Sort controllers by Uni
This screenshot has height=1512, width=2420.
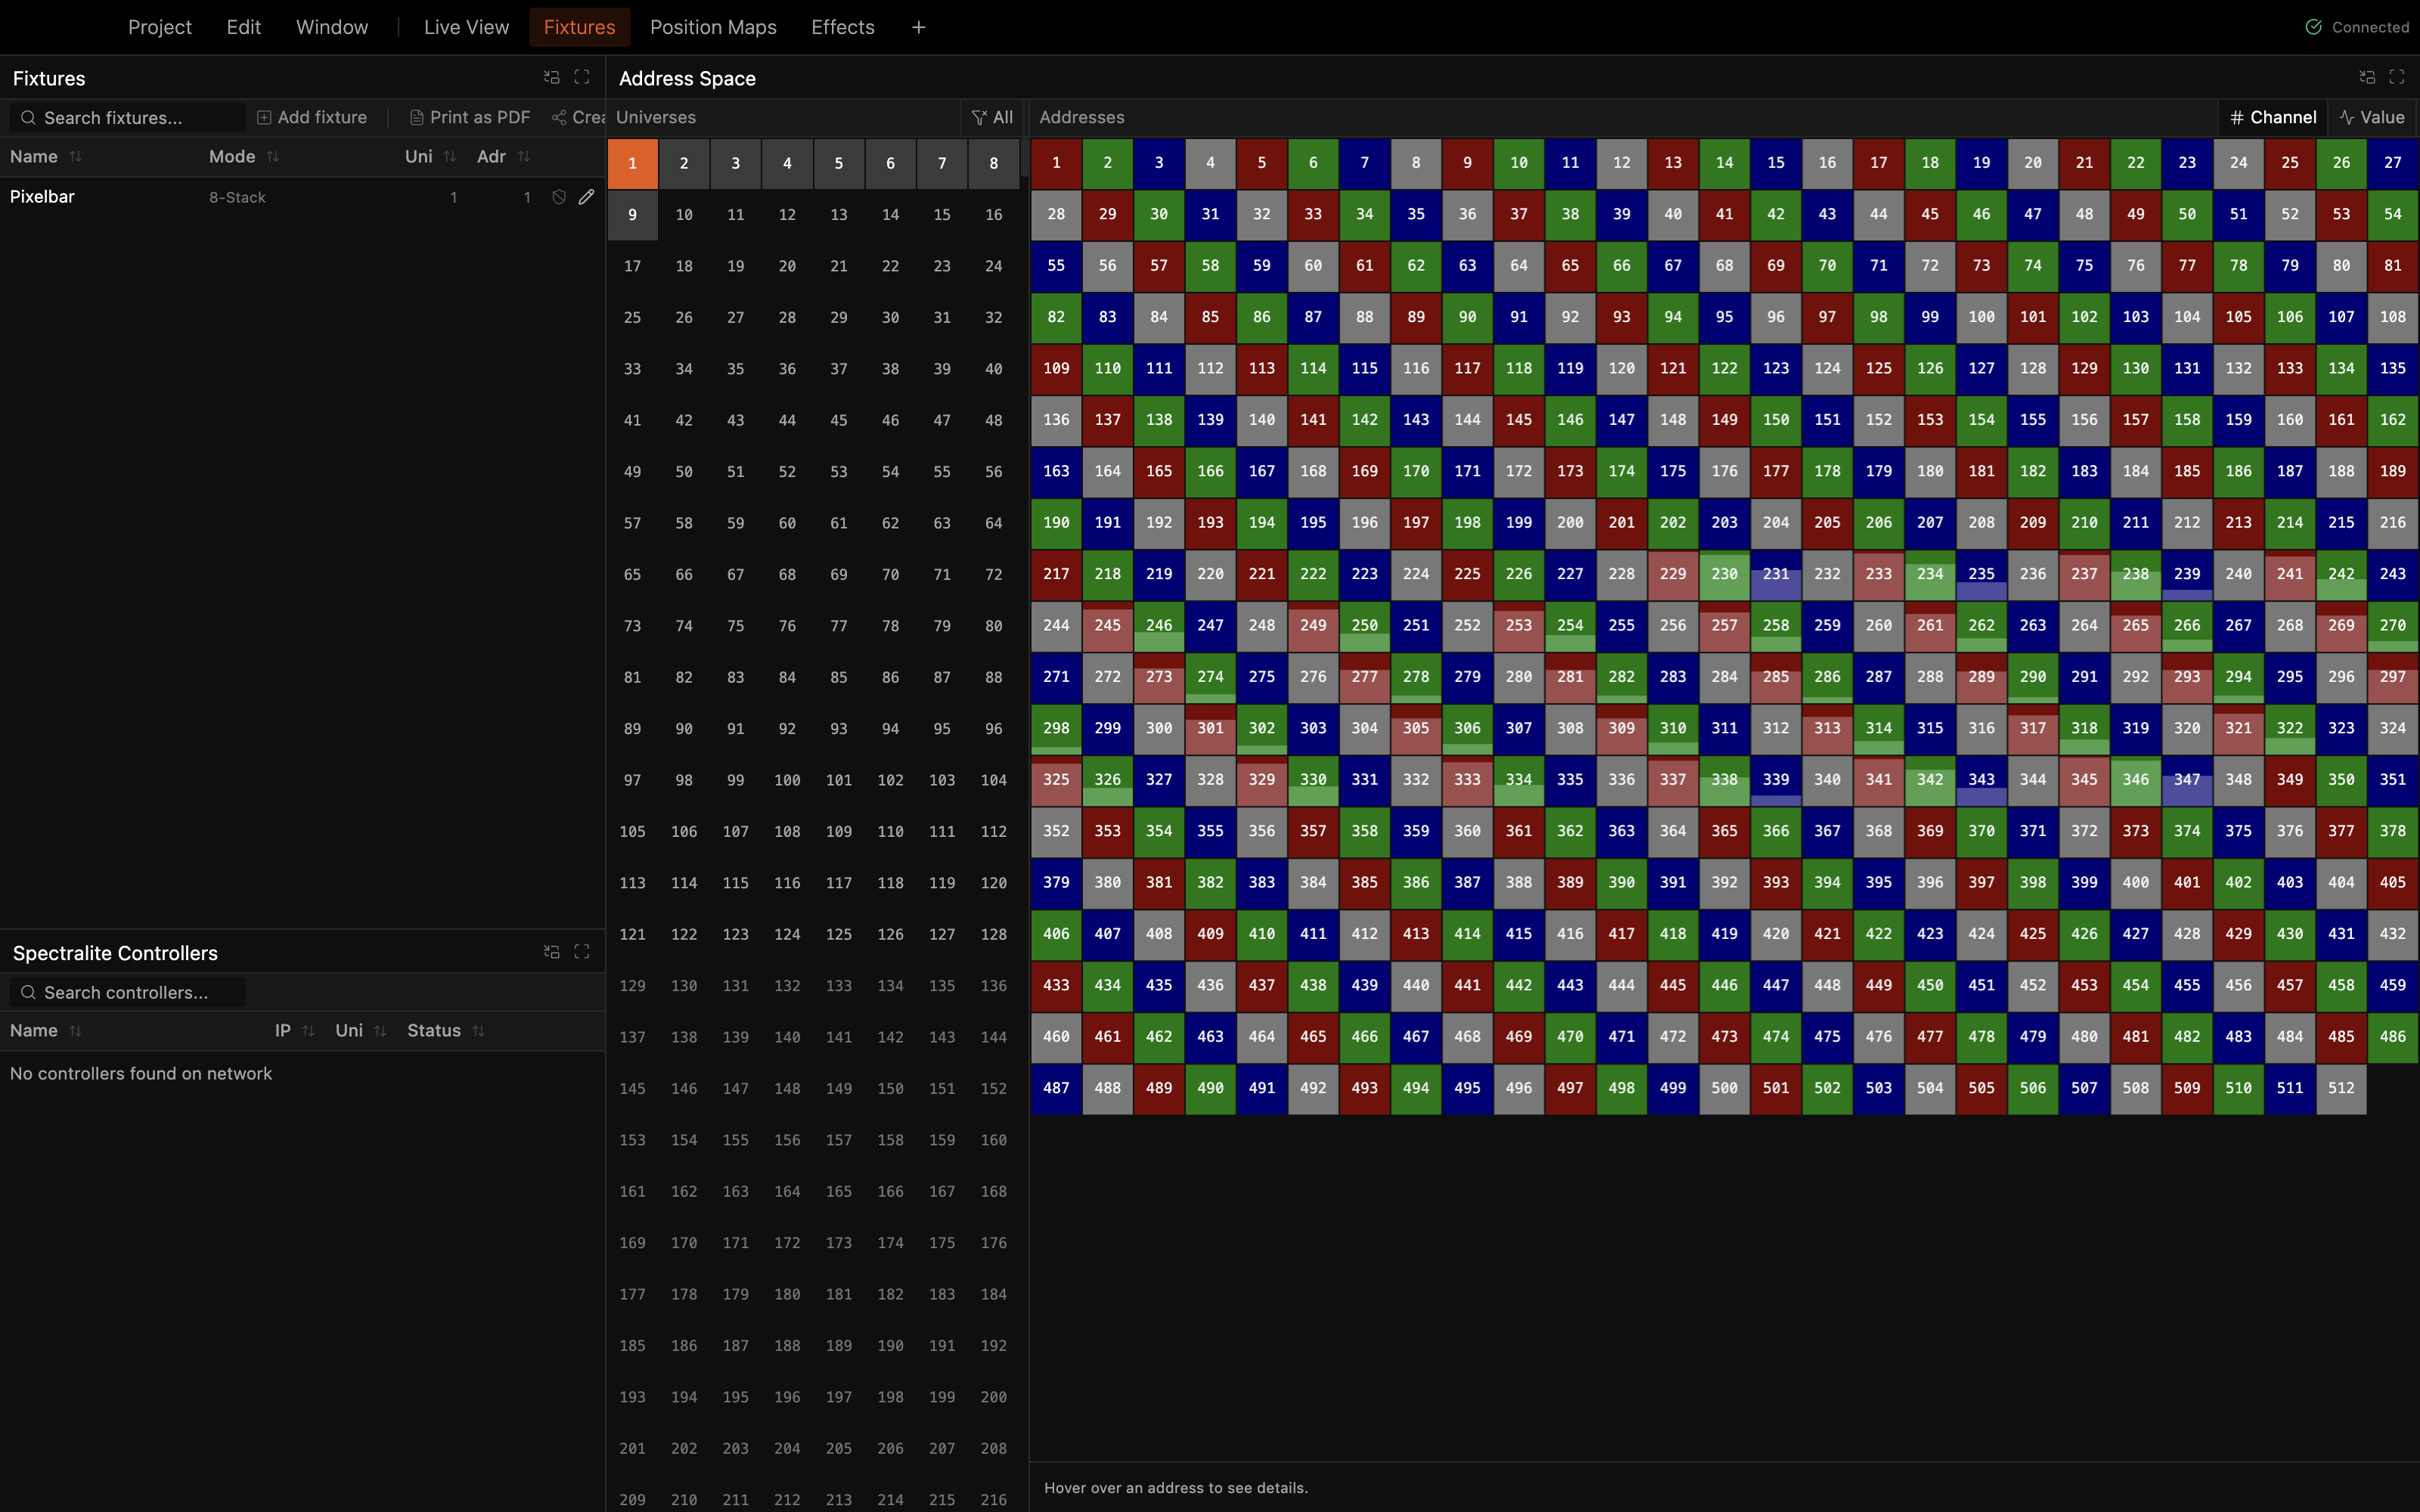[360, 1030]
